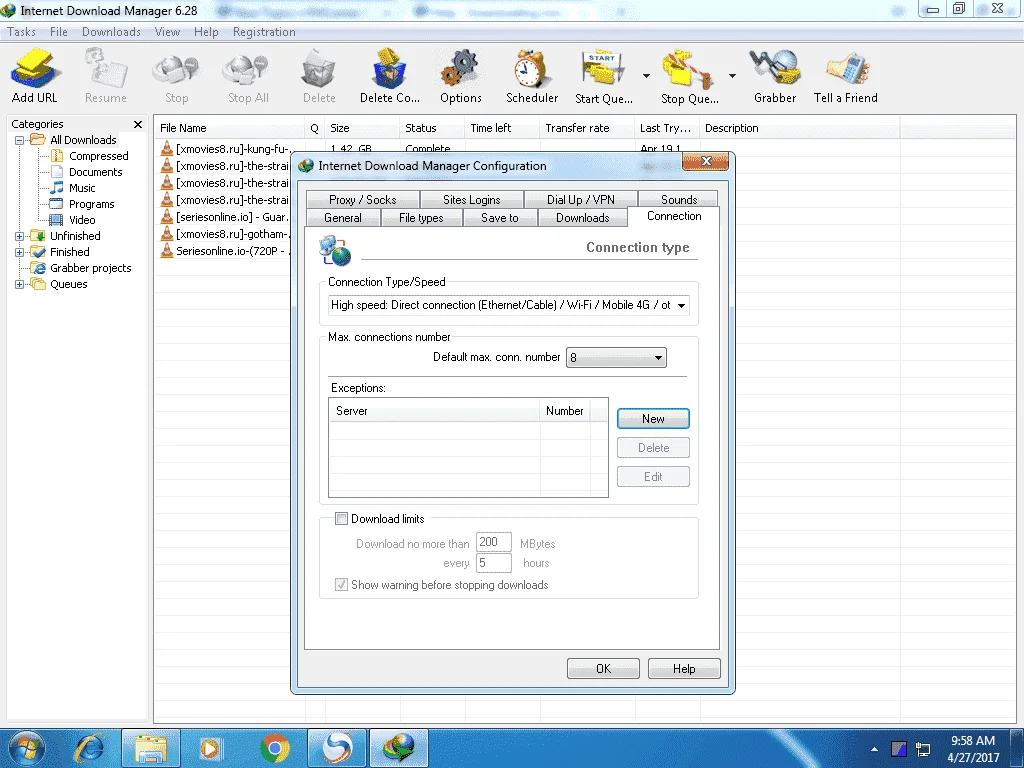Select All Downloads in the category tree
The image size is (1024, 768).
[83, 140]
